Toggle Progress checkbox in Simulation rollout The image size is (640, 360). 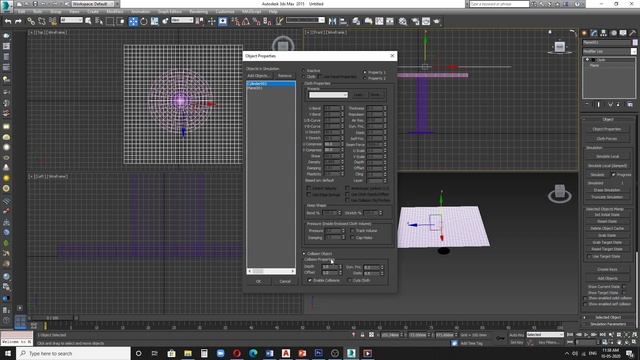tap(613, 175)
